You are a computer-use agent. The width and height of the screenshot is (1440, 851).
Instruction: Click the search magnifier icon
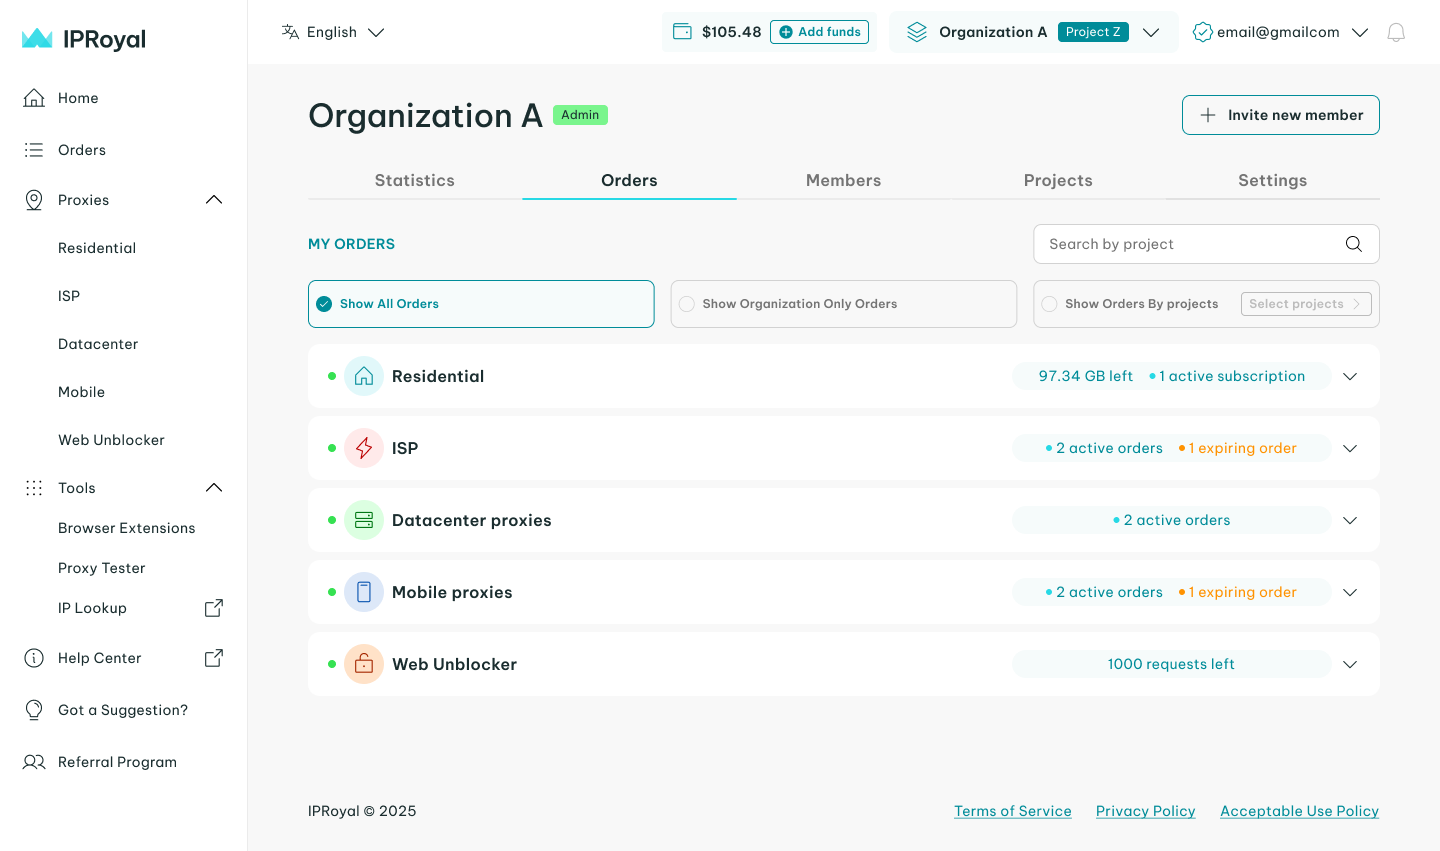coord(1353,244)
